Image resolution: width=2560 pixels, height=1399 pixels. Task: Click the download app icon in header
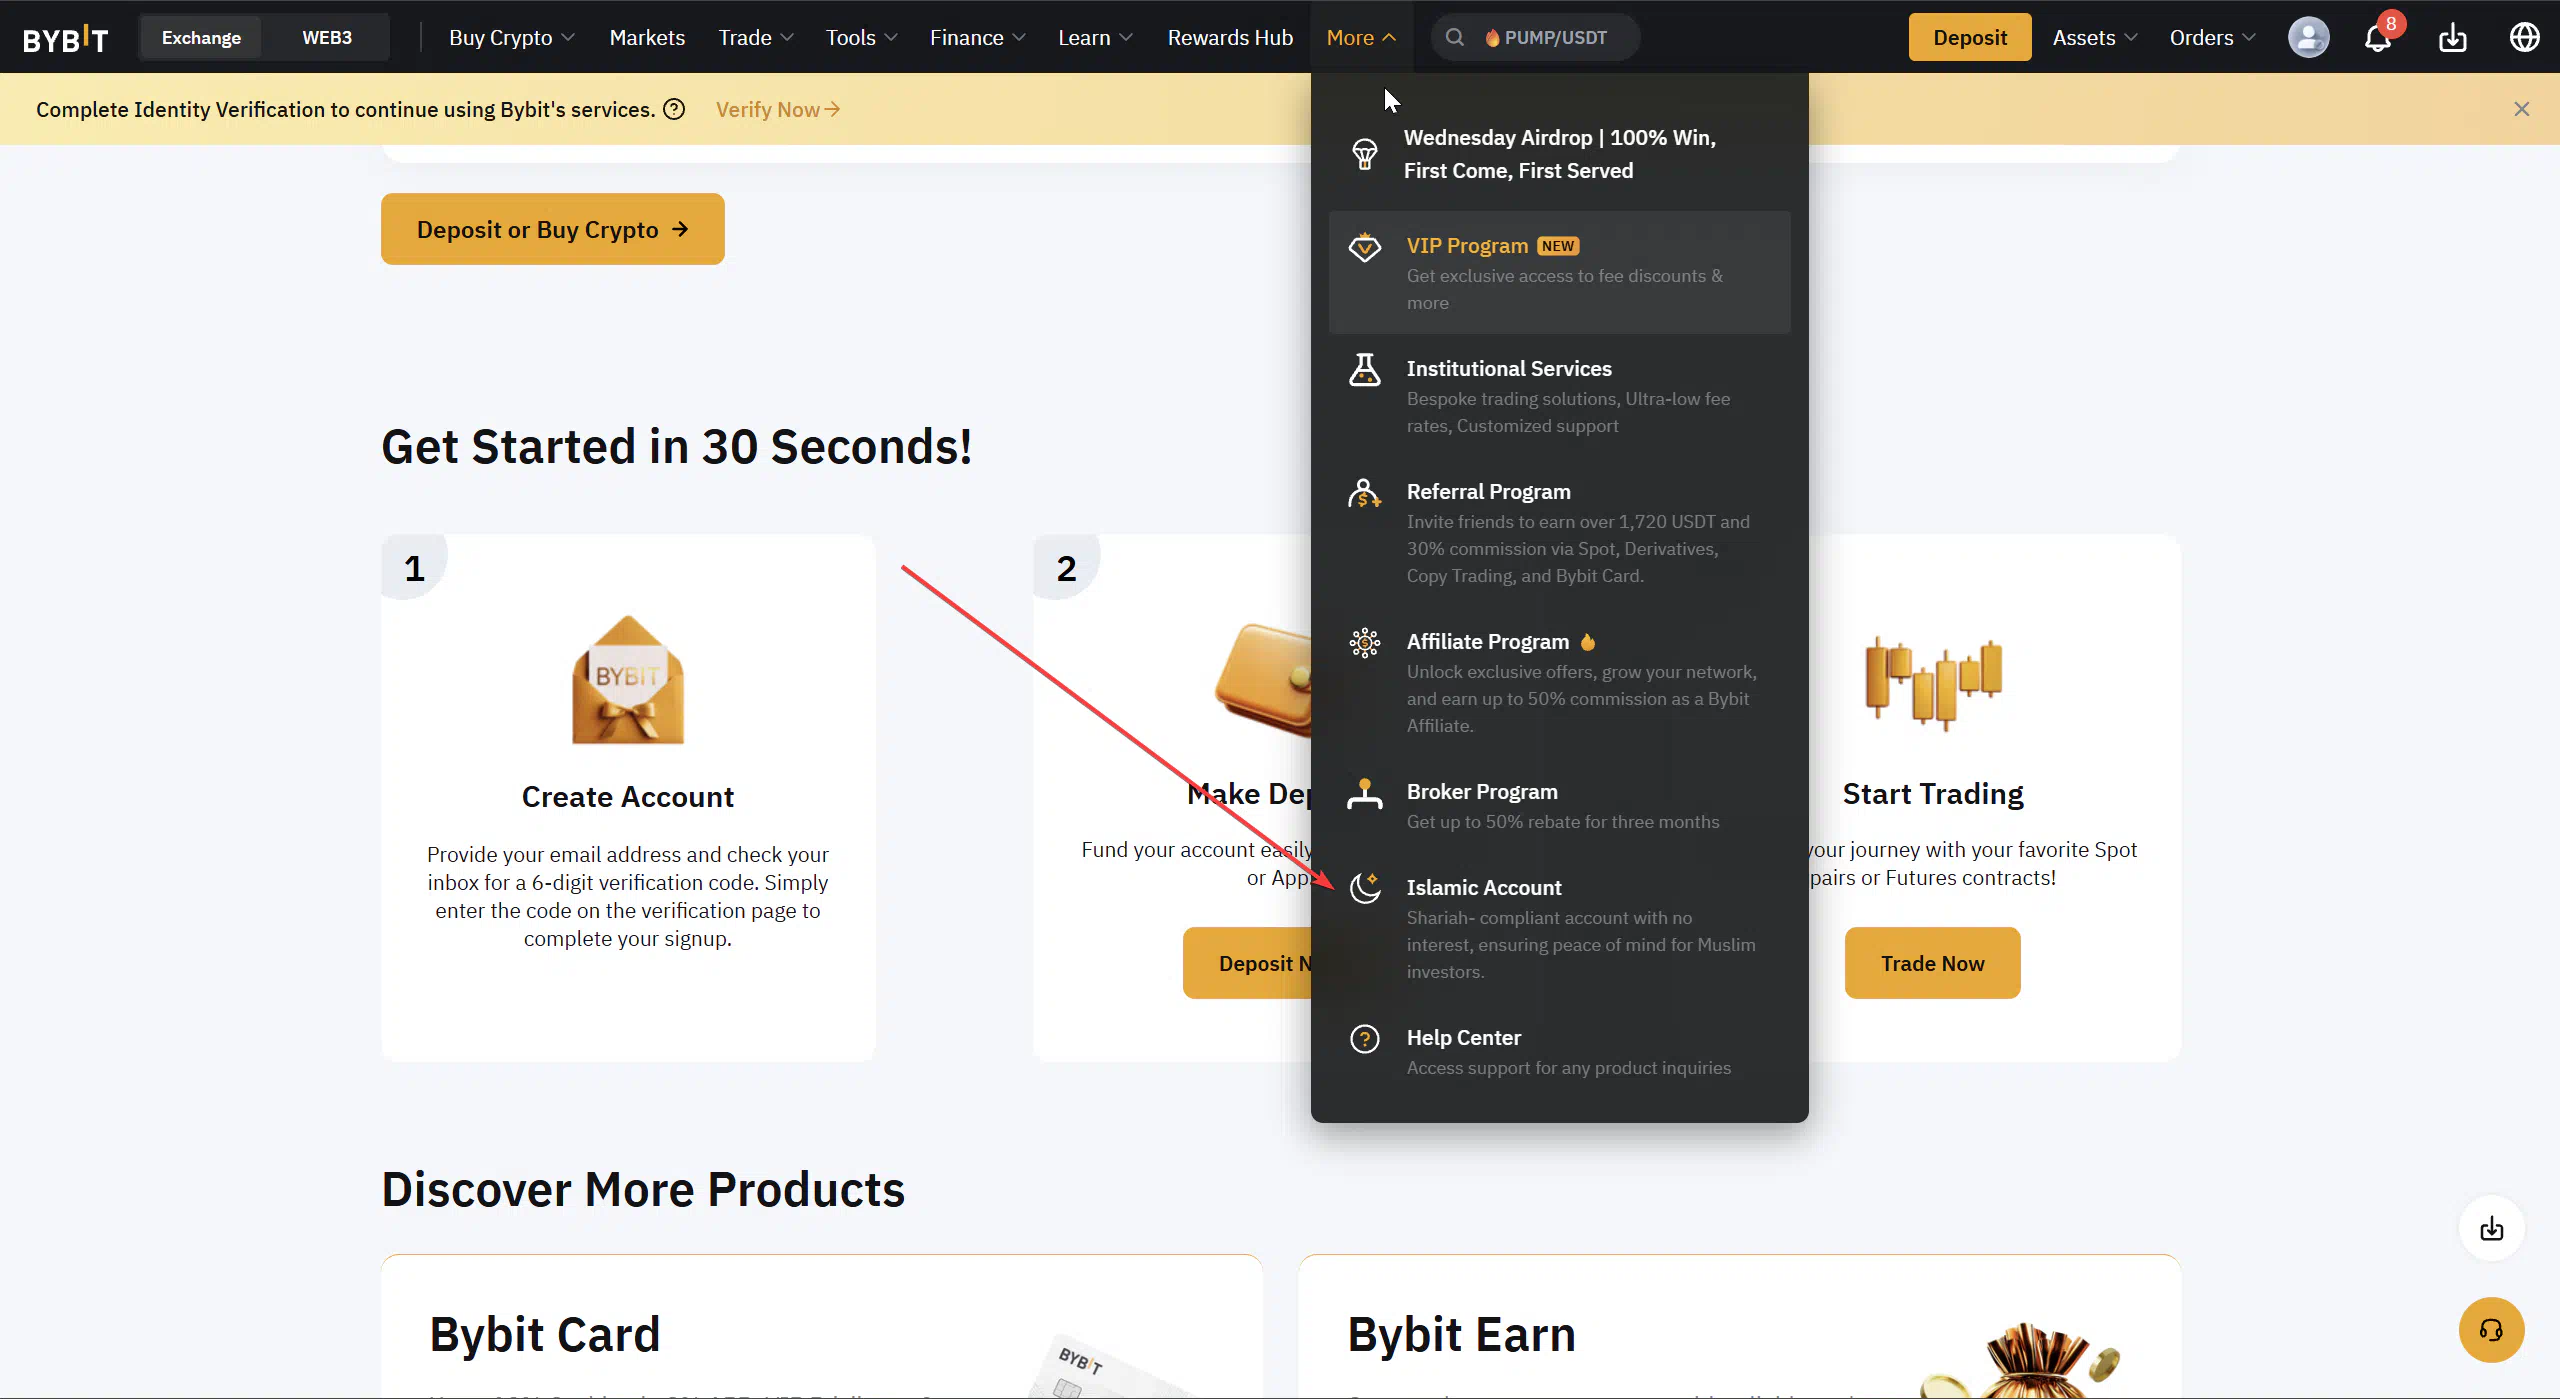[2452, 38]
